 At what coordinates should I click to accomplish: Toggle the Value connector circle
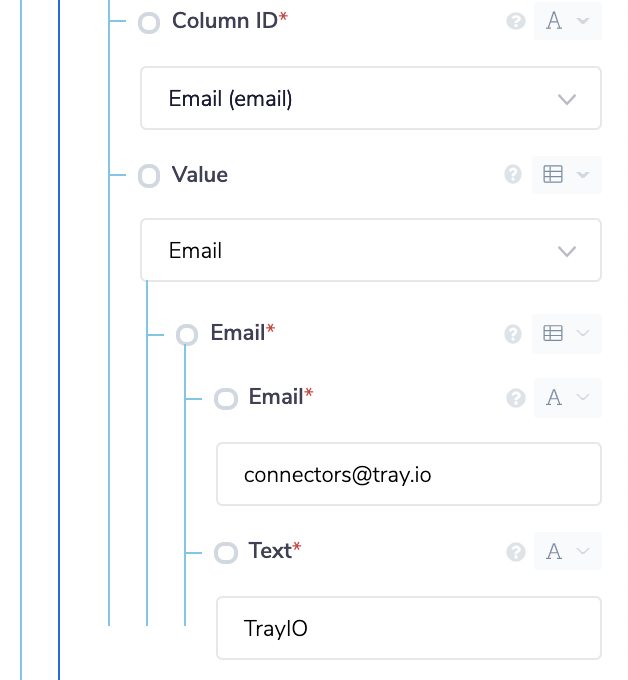[149, 177]
